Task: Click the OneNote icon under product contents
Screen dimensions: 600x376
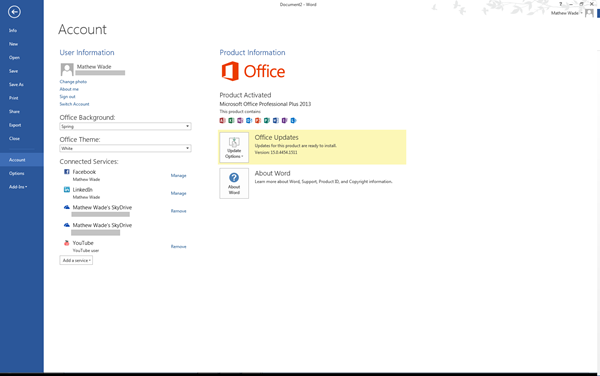Action: pos(240,120)
